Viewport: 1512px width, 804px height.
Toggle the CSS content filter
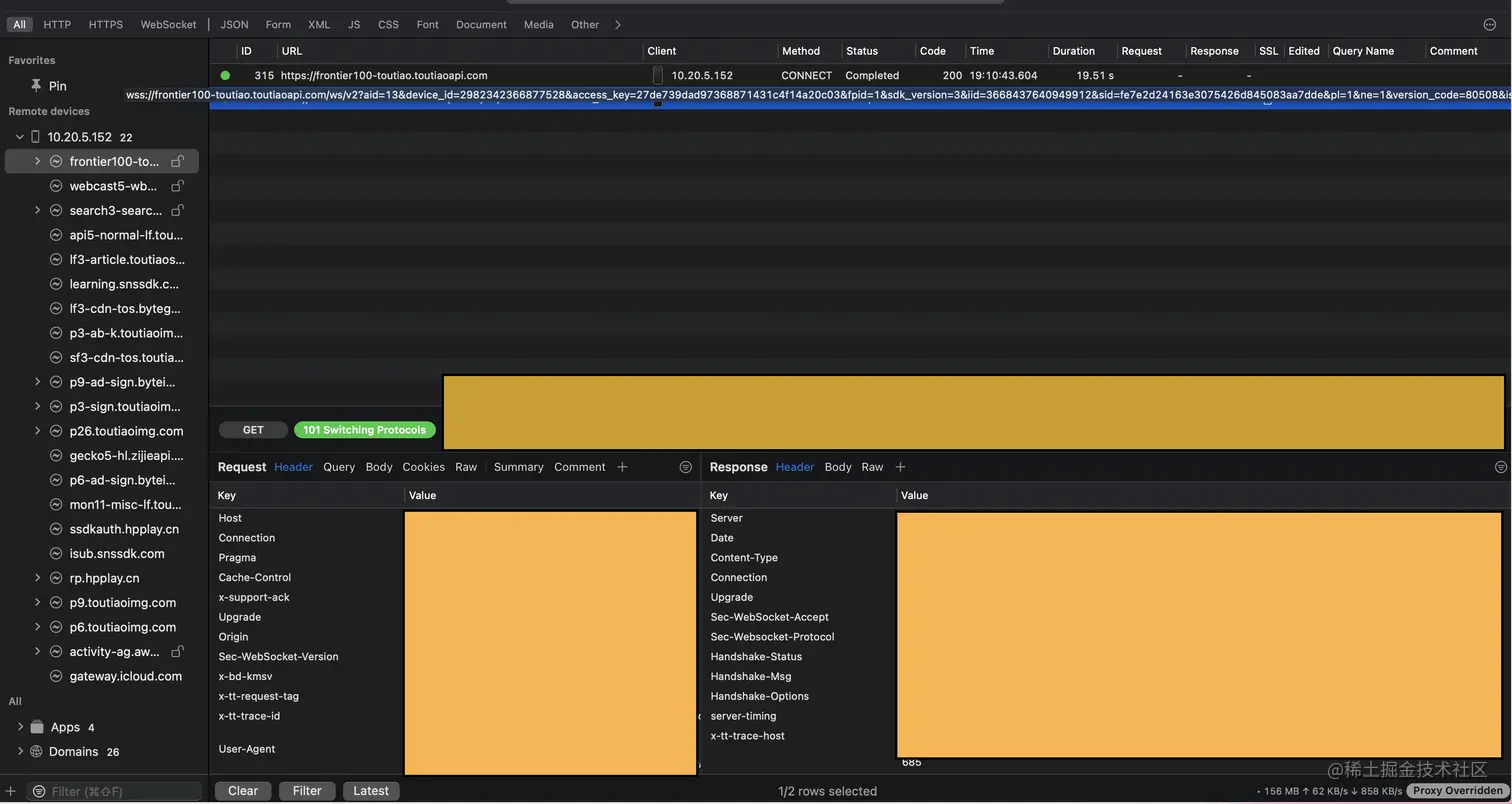tap(388, 24)
